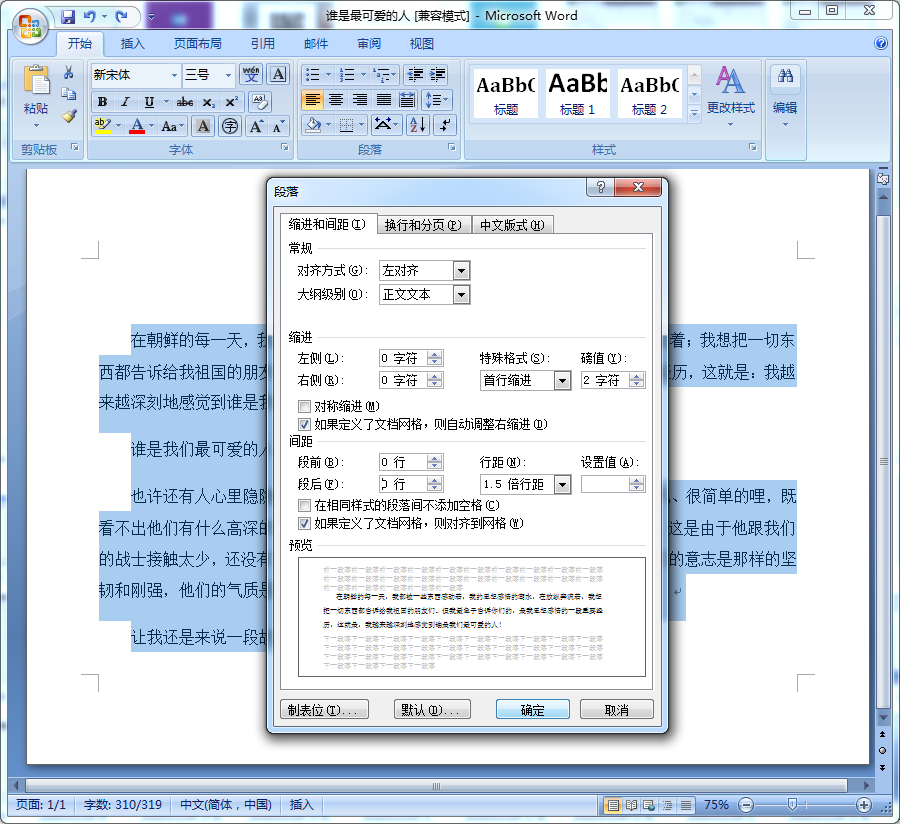Click the Copy icon in clipboard group
900x824 pixels.
point(69,94)
